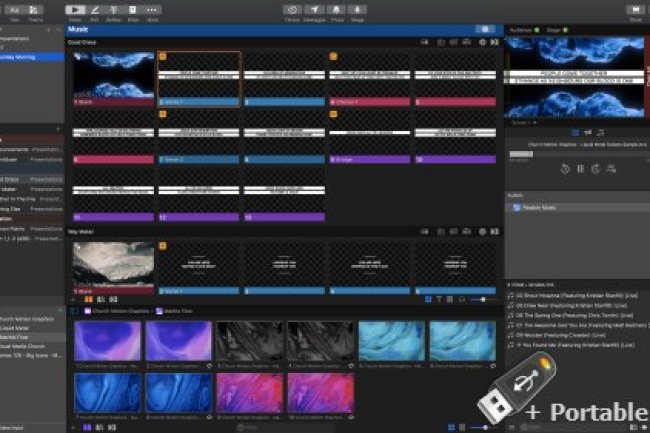The image size is (650, 433).
Task: Select the first purple marble media thumbnail
Action: coord(107,341)
